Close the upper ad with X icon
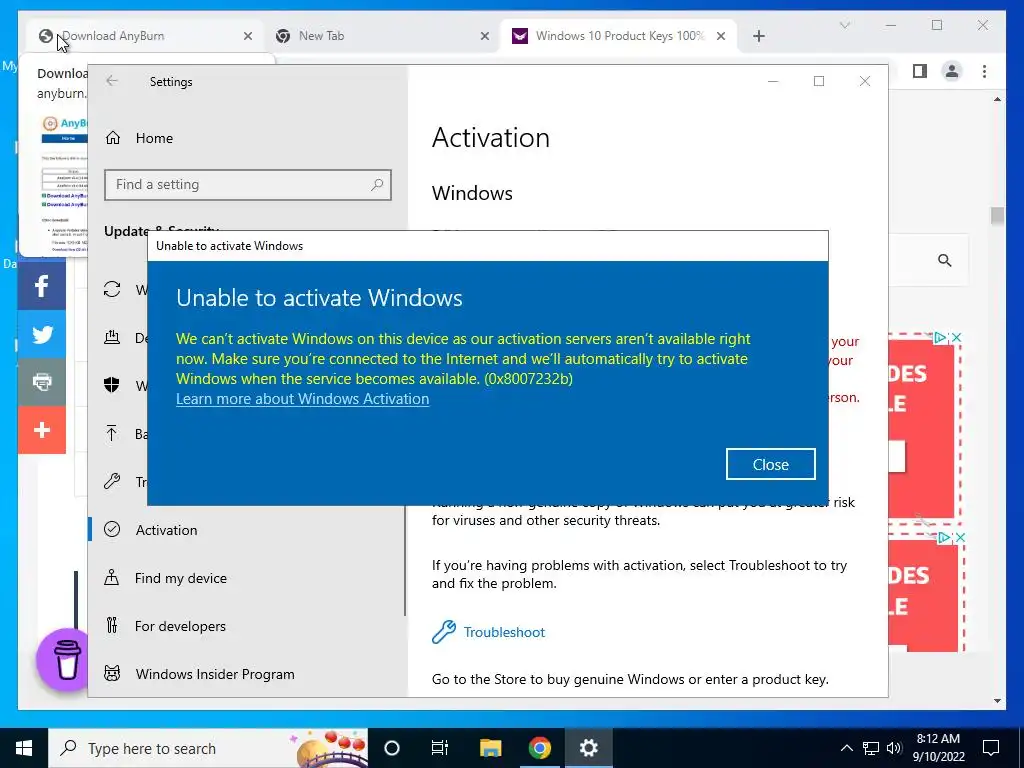The height and width of the screenshot is (768, 1024). [x=956, y=338]
